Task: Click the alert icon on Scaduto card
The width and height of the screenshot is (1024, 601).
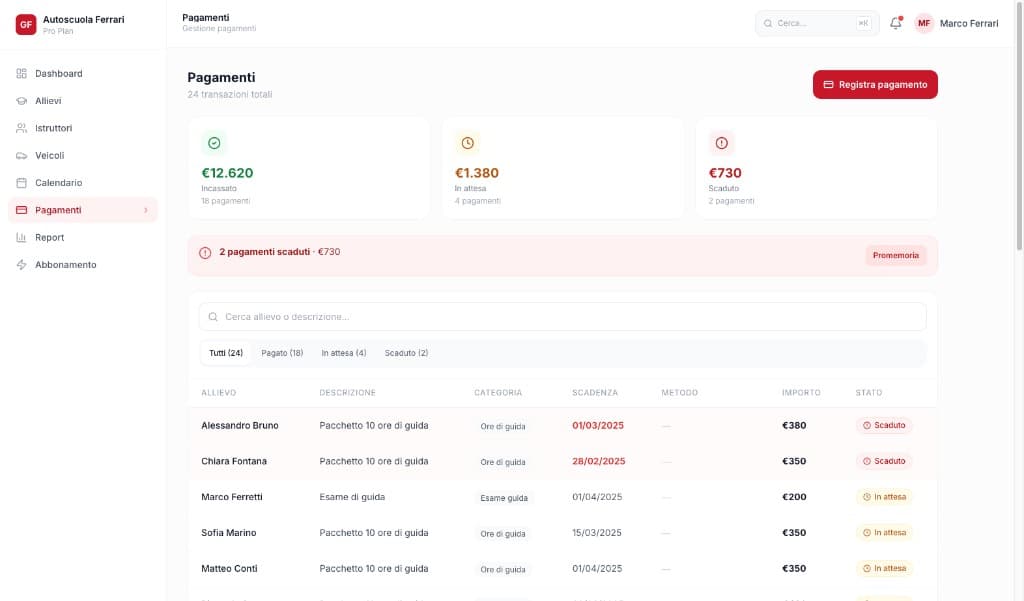Action: pyautogui.click(x=721, y=142)
